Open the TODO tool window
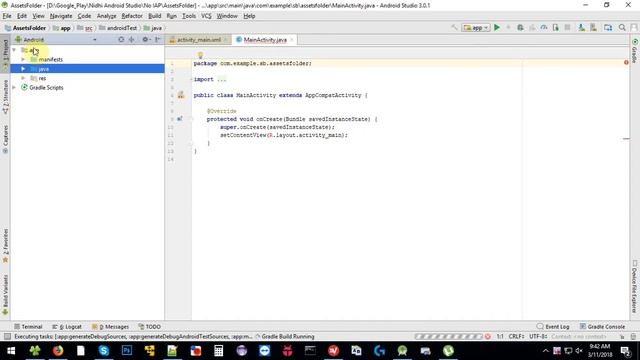640x360 pixels. pos(149,327)
